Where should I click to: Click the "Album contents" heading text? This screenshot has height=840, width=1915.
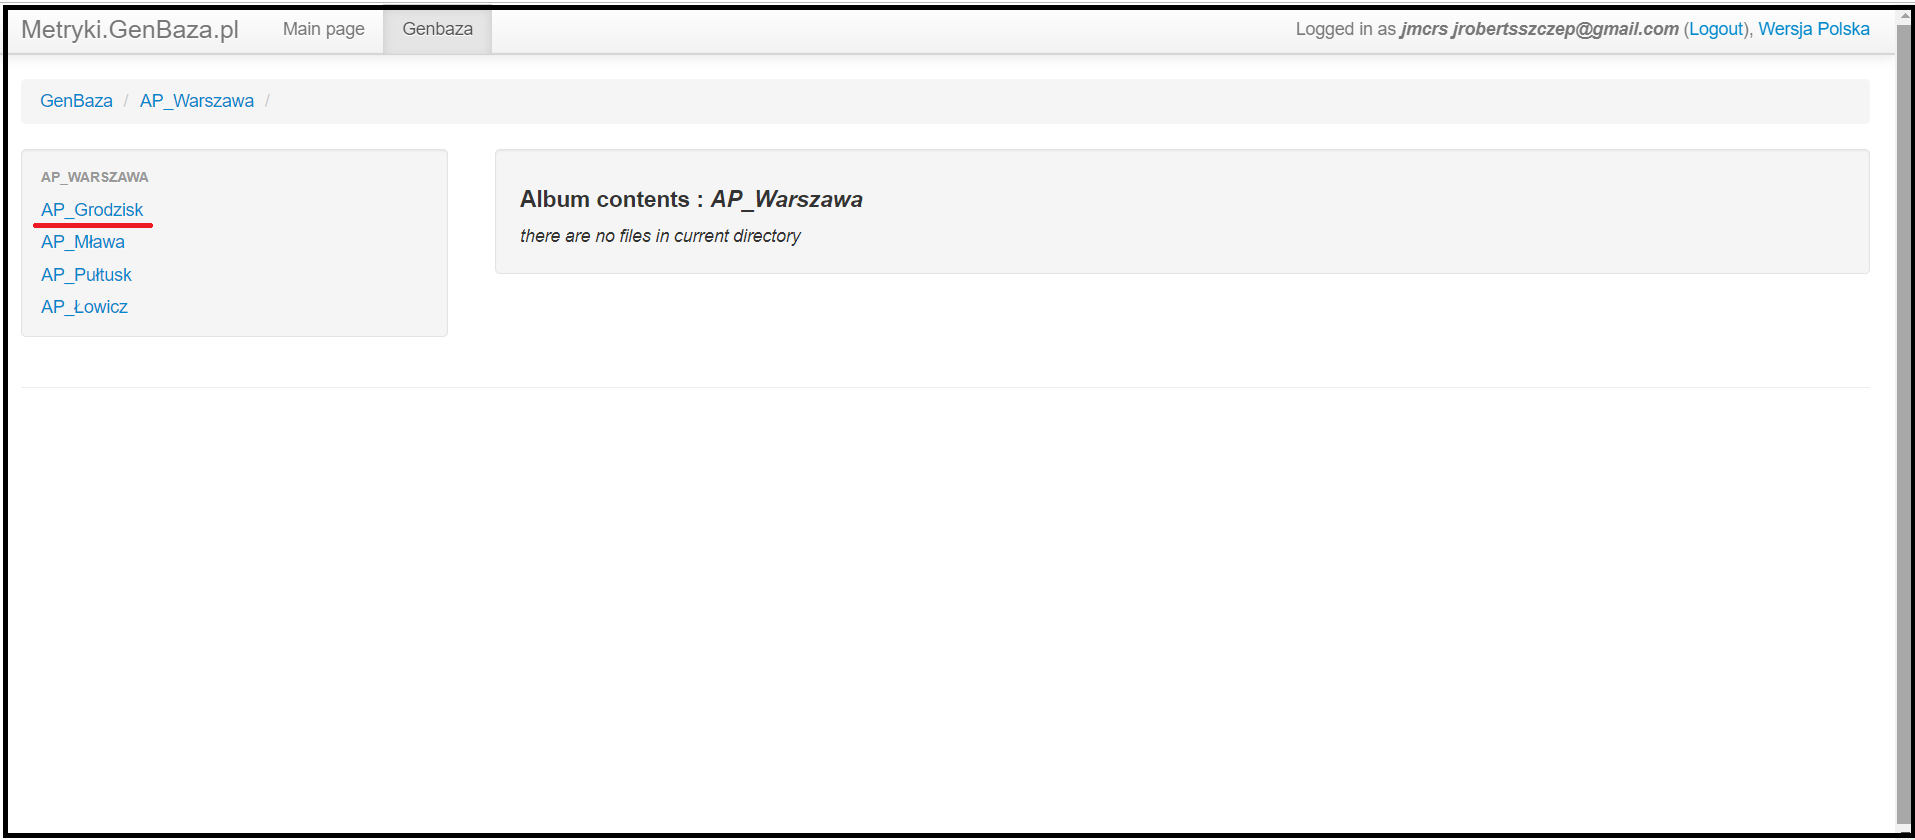click(x=604, y=199)
